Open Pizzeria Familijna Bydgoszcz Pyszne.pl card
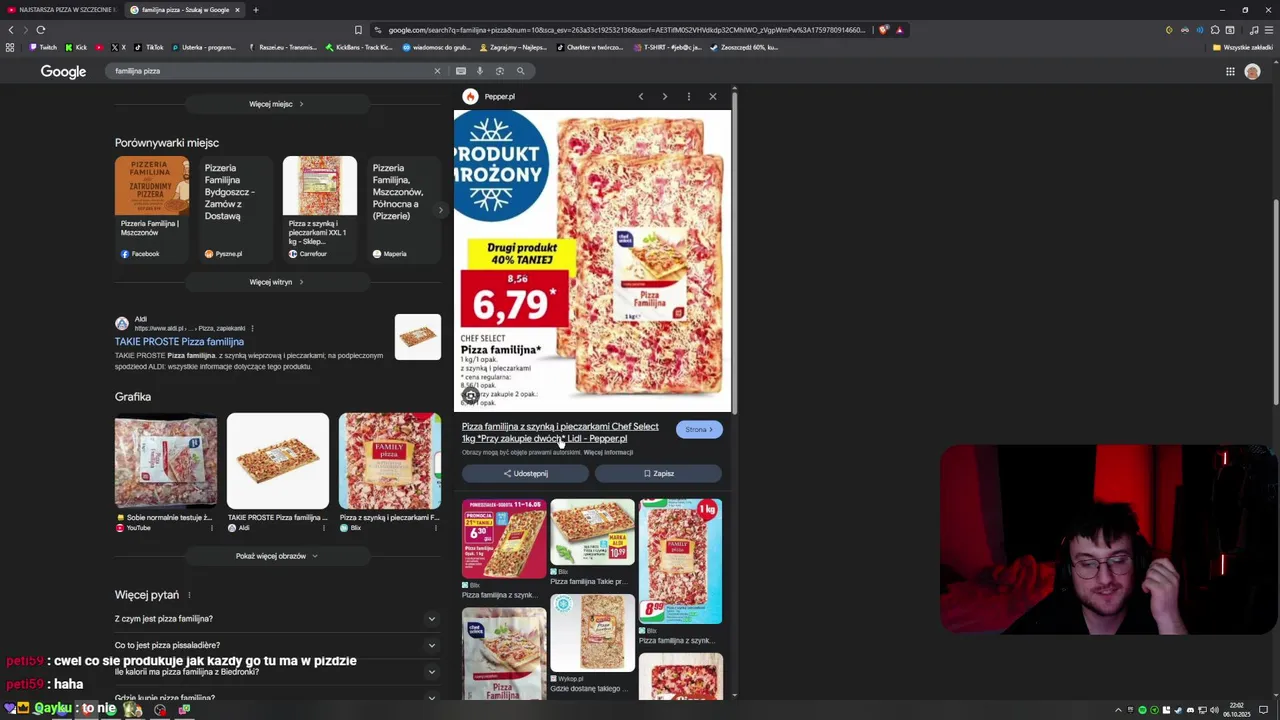The width and height of the screenshot is (1280, 720). [235, 209]
